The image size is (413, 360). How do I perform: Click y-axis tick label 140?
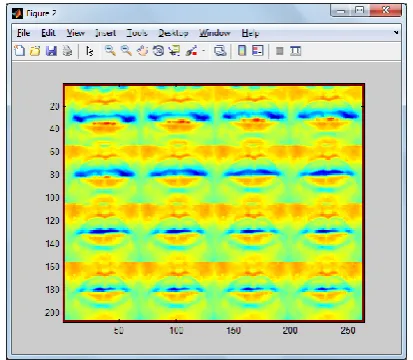(x=53, y=244)
